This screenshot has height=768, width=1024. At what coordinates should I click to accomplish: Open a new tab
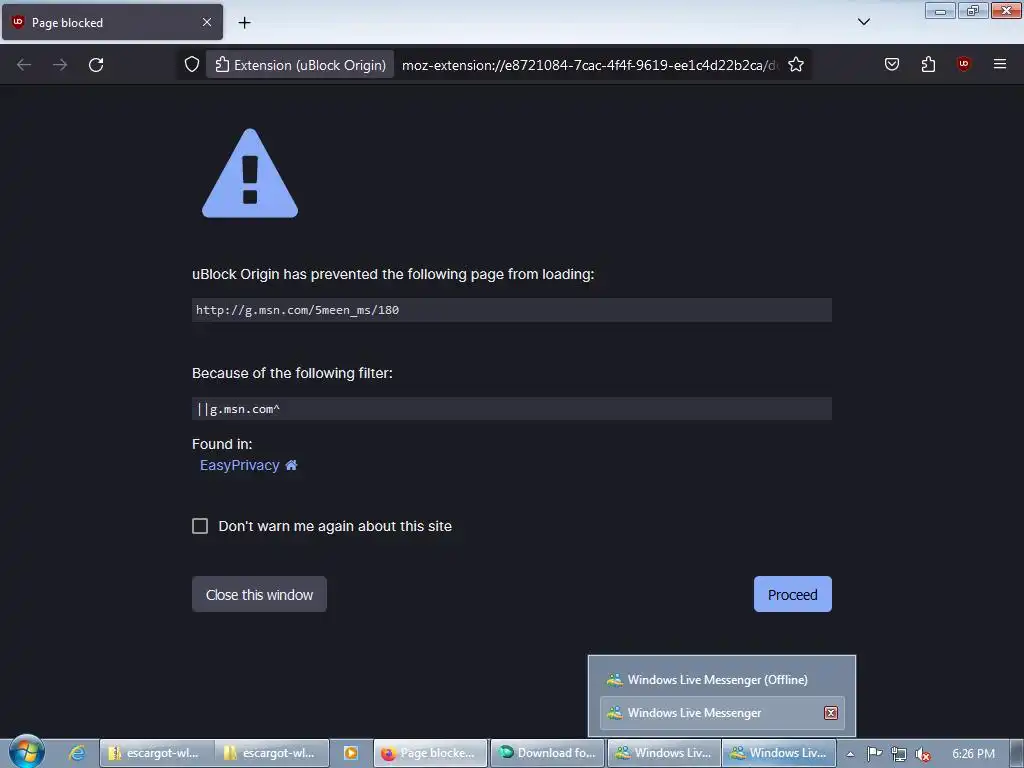tap(244, 22)
